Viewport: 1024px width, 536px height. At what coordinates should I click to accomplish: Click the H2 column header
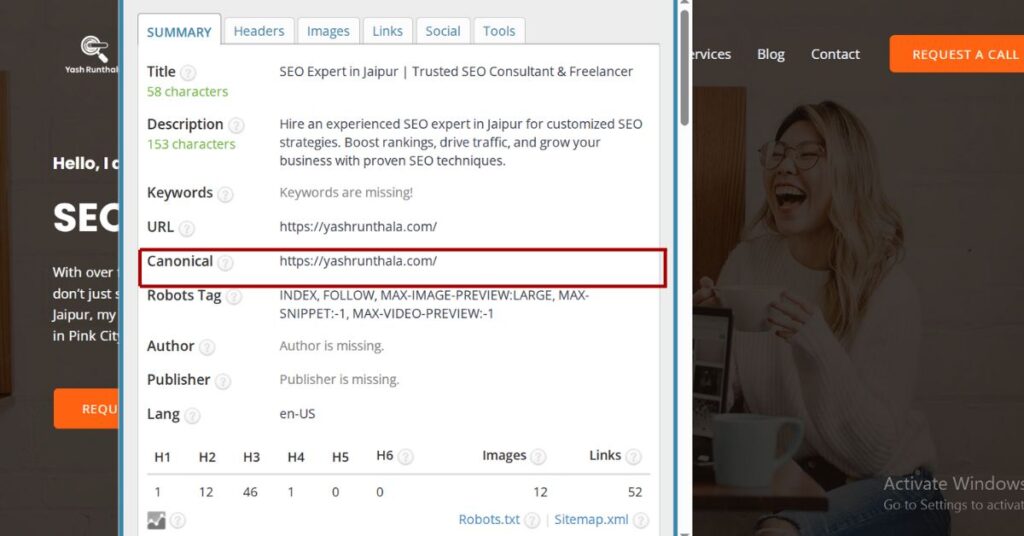tap(207, 457)
